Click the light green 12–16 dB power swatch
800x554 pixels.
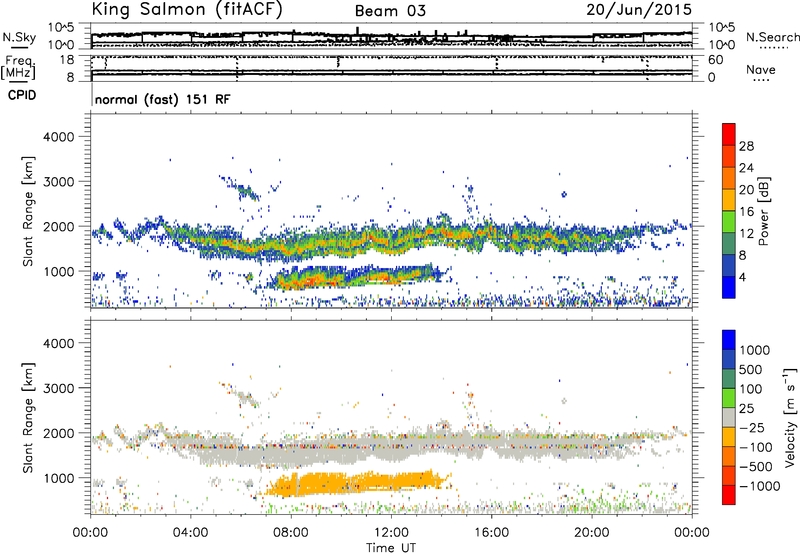(729, 222)
